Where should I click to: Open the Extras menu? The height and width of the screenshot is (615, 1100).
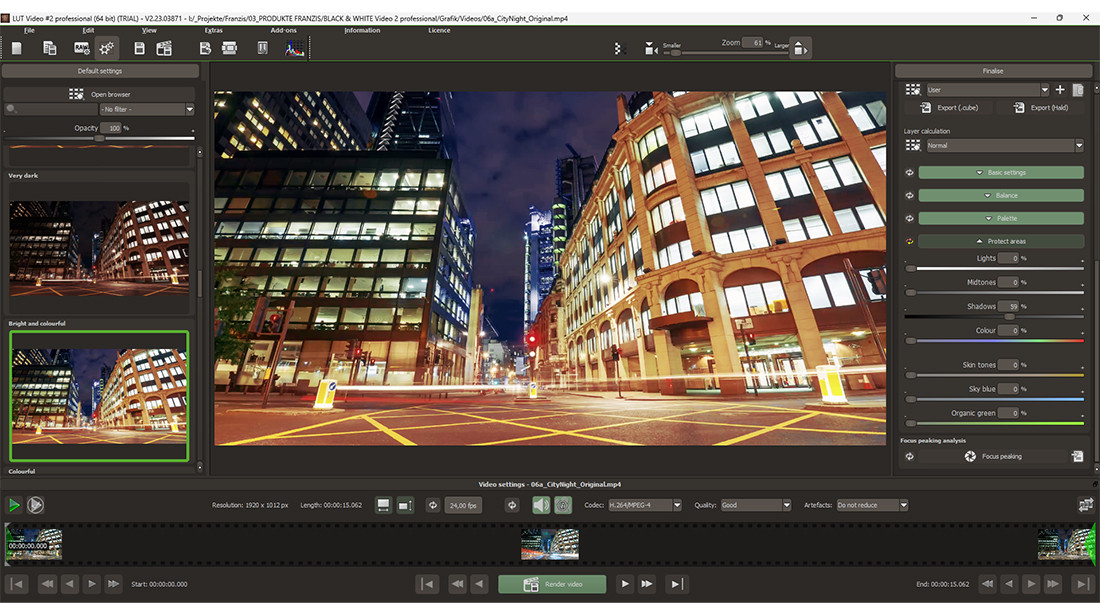213,30
